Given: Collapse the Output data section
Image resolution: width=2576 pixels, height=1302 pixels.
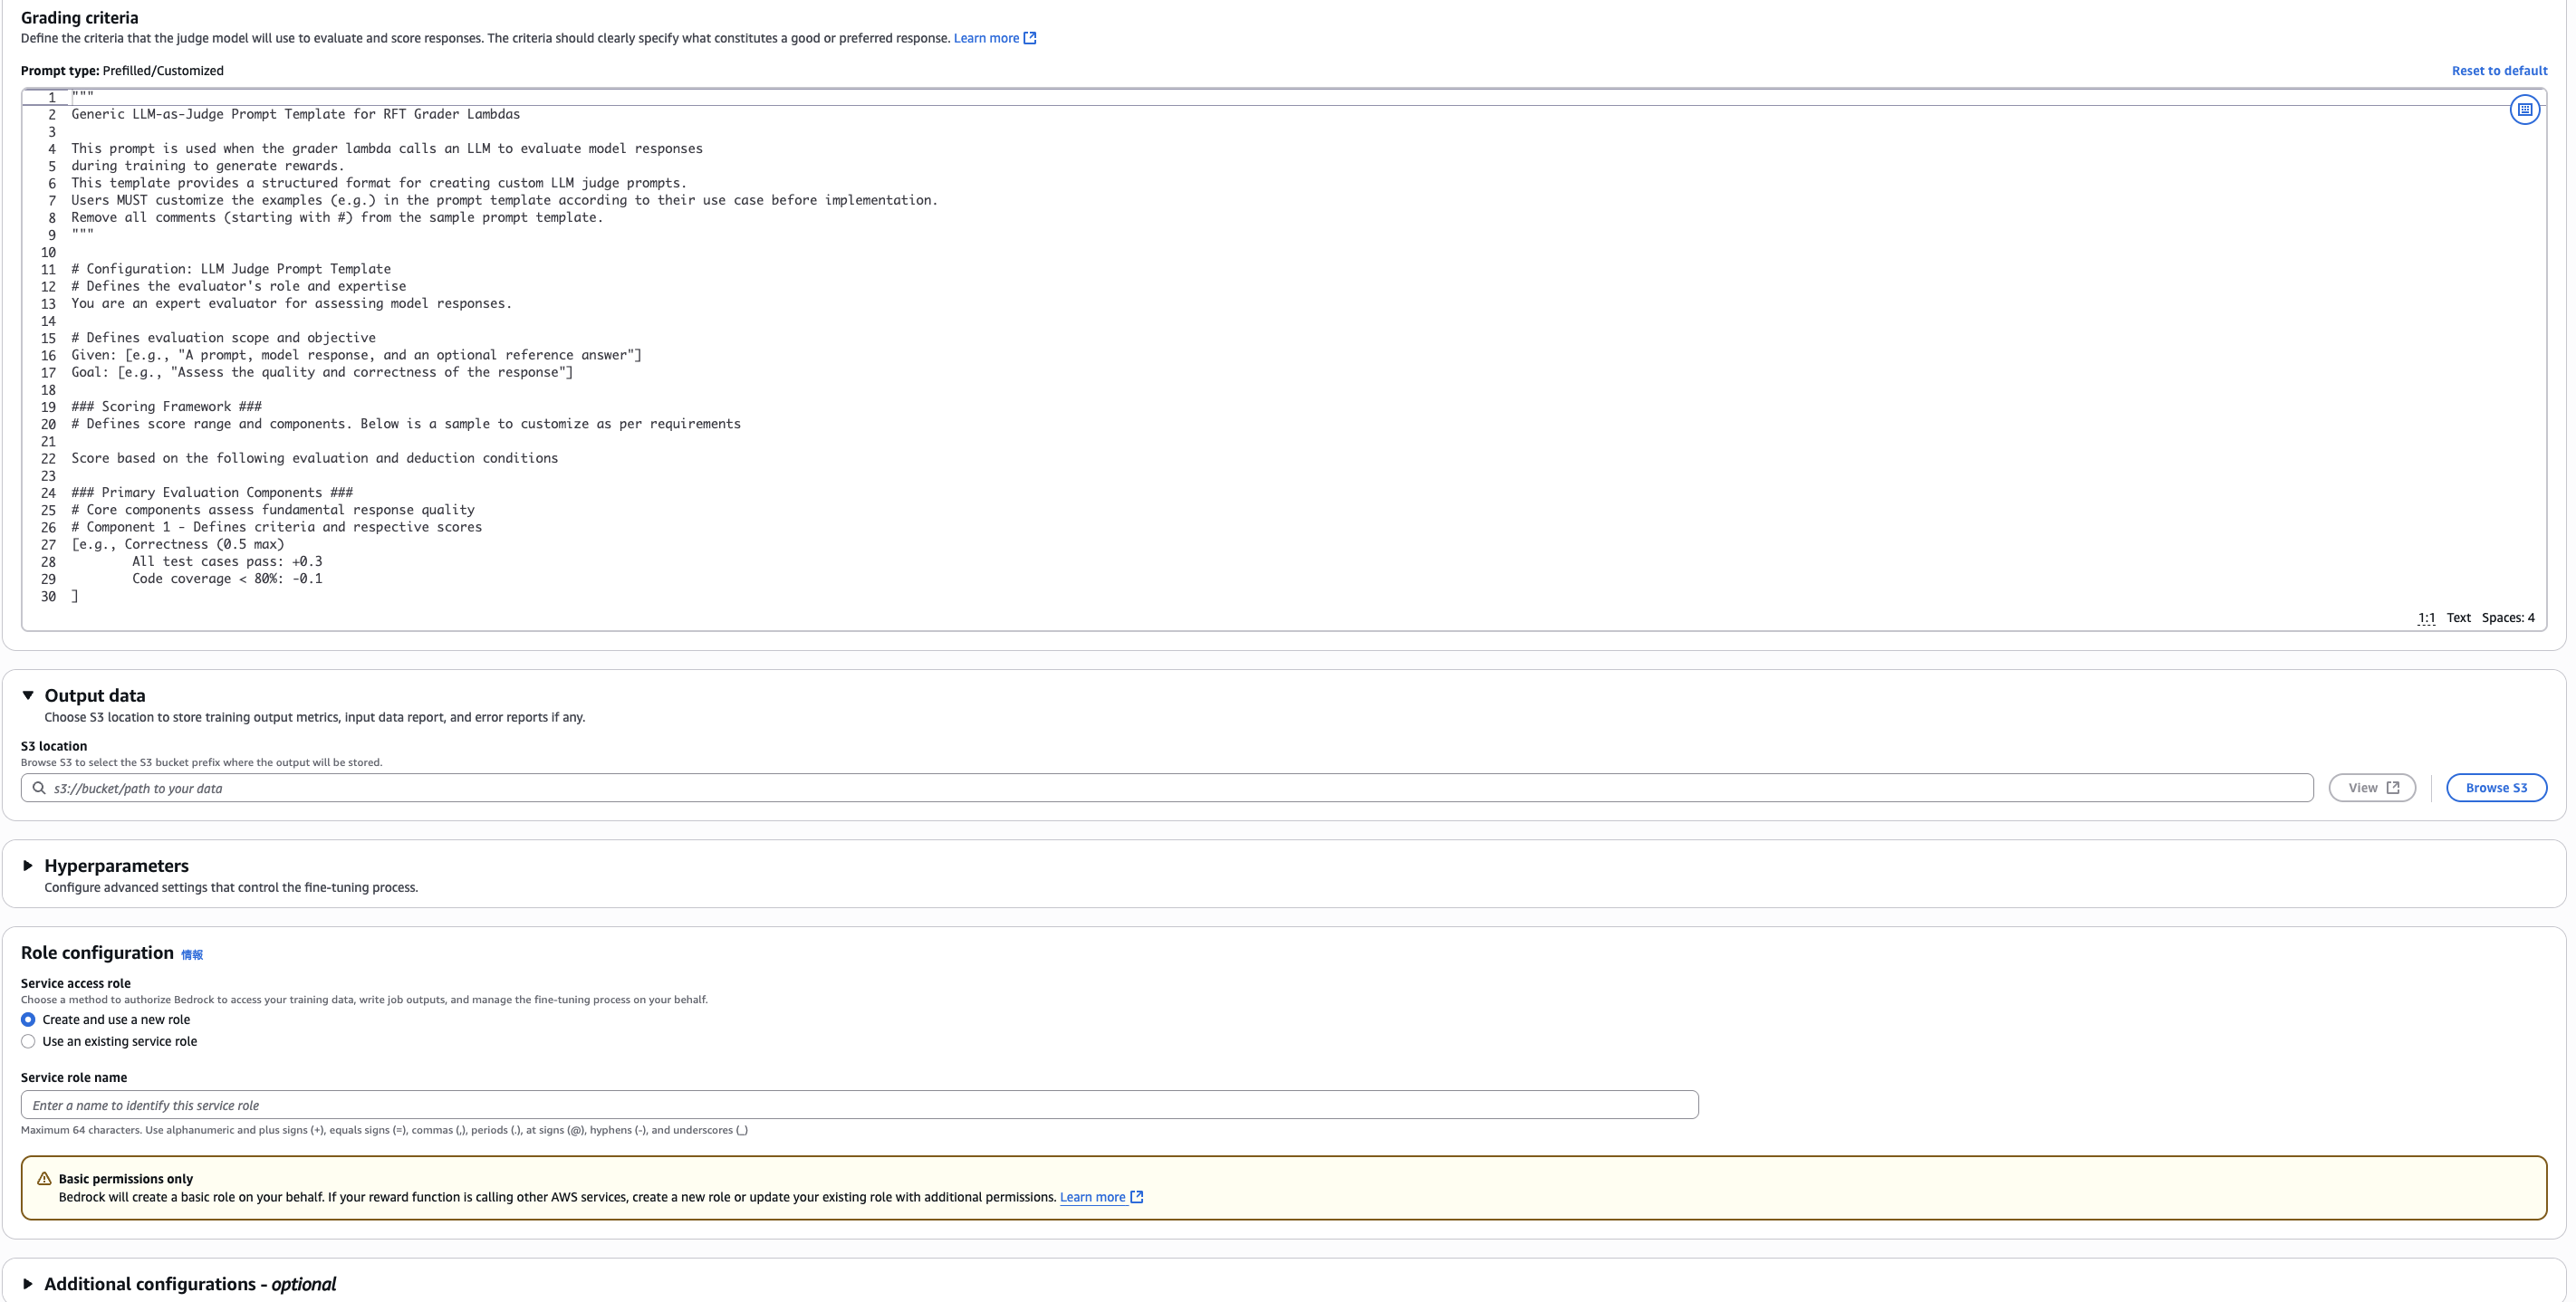Looking at the screenshot, I should [x=28, y=696].
